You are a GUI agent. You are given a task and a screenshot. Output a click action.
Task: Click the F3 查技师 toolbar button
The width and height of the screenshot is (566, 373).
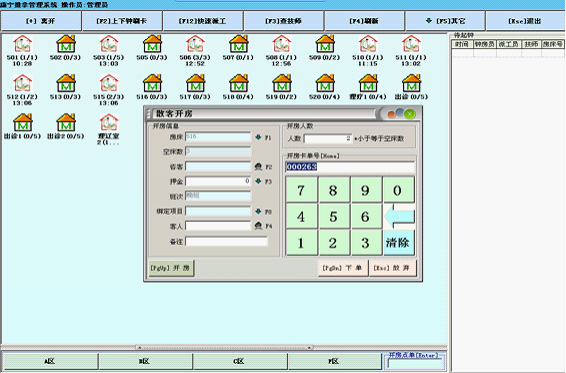point(284,21)
